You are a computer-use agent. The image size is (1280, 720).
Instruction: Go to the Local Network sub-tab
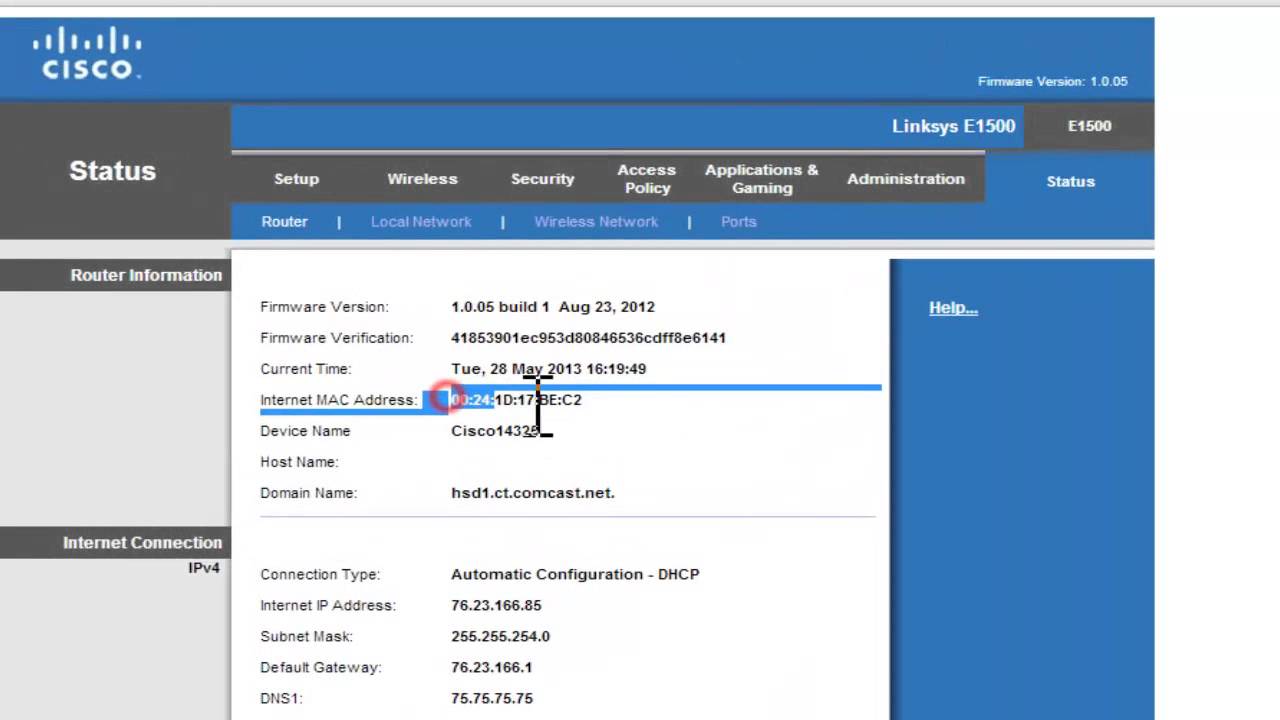tap(421, 222)
